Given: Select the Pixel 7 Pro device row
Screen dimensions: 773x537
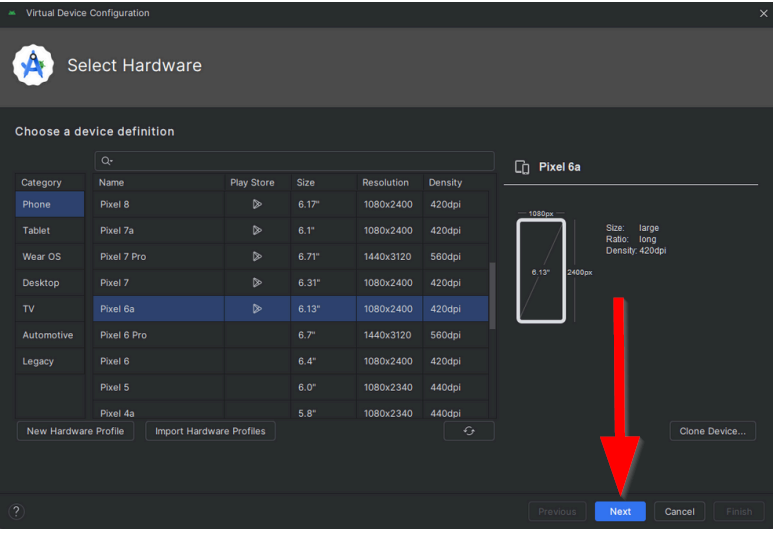Looking at the screenshot, I should [x=291, y=256].
